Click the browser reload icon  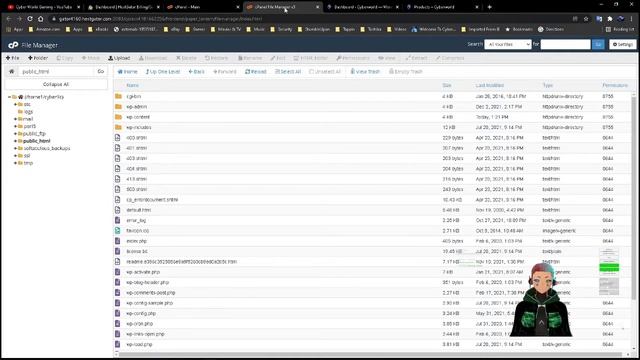[30, 19]
